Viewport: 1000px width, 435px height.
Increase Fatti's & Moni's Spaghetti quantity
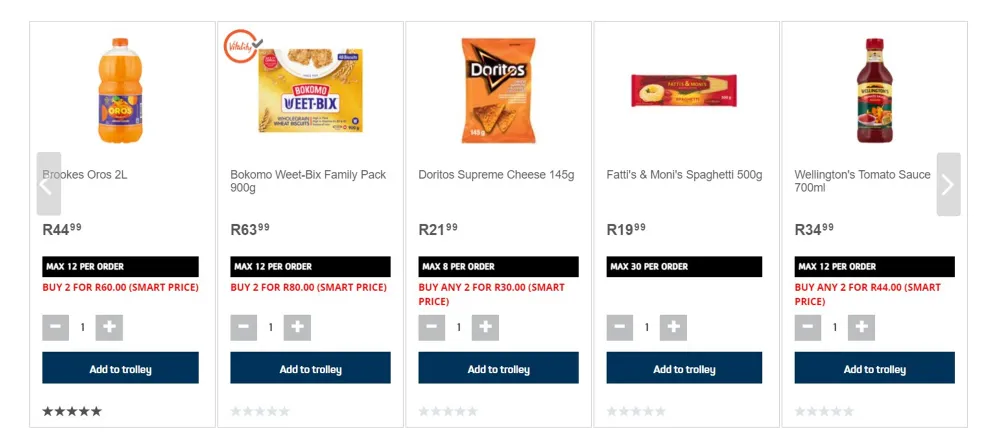coord(673,327)
